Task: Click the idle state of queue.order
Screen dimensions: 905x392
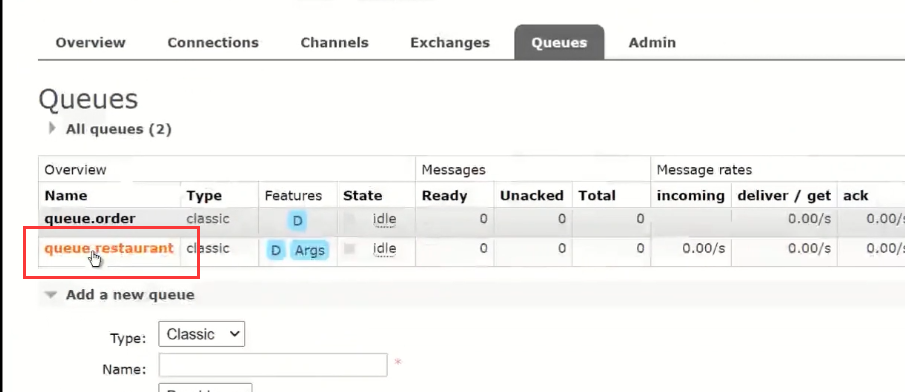Action: pyautogui.click(x=384, y=219)
